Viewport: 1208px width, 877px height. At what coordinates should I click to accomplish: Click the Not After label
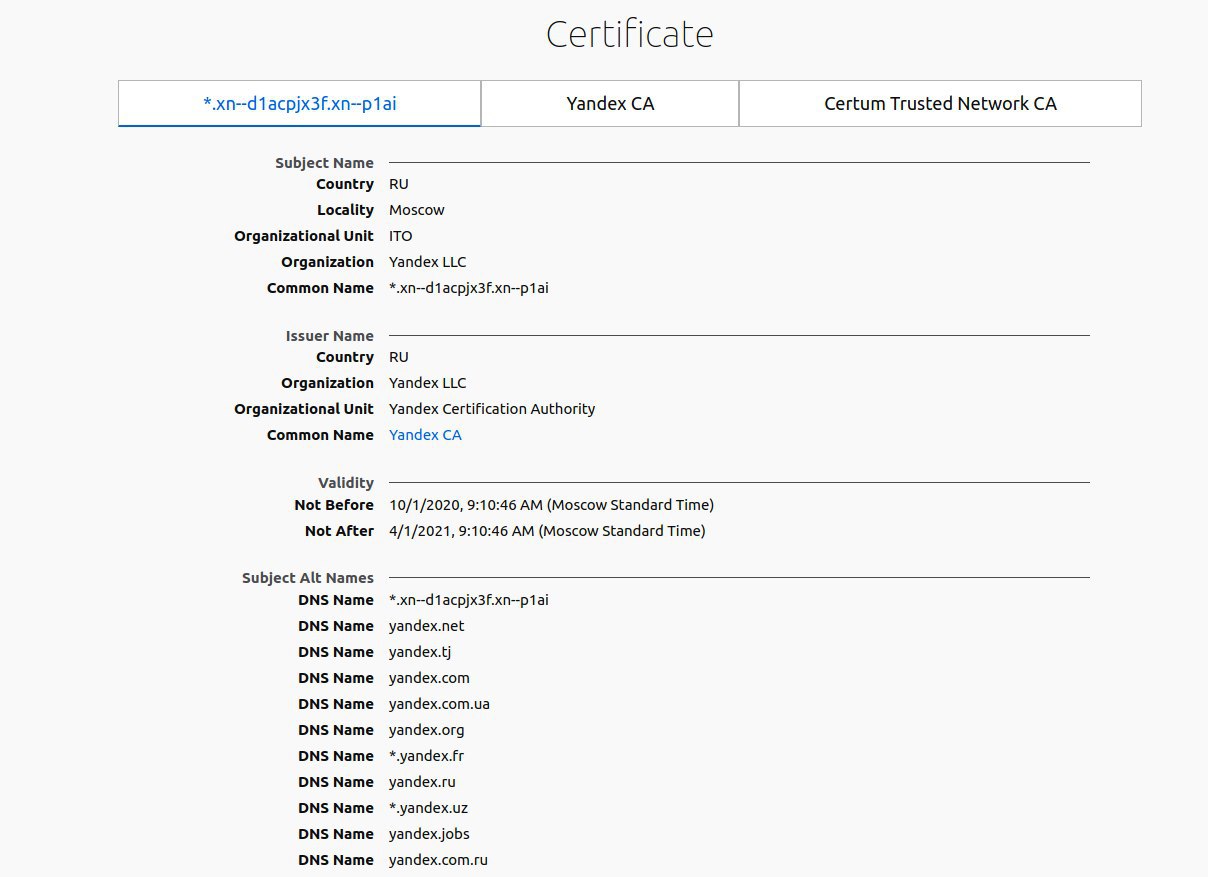(x=339, y=531)
